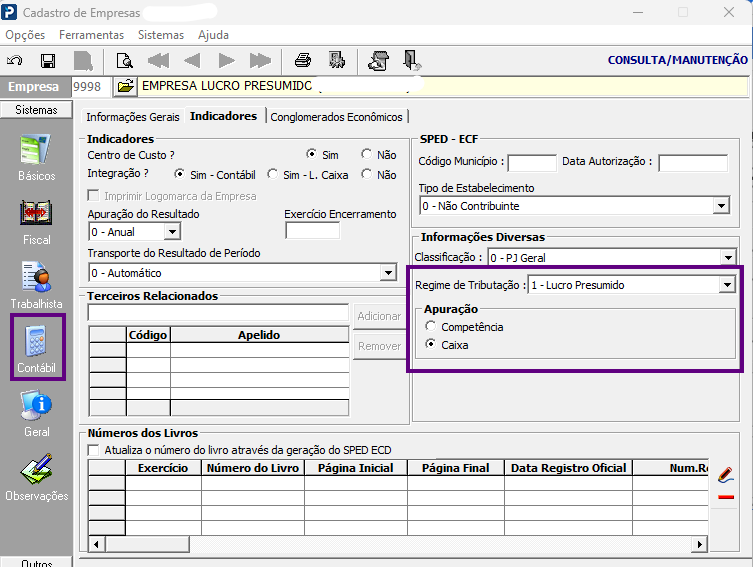
Task: Open the Observações sidebar module
Action: [36, 478]
